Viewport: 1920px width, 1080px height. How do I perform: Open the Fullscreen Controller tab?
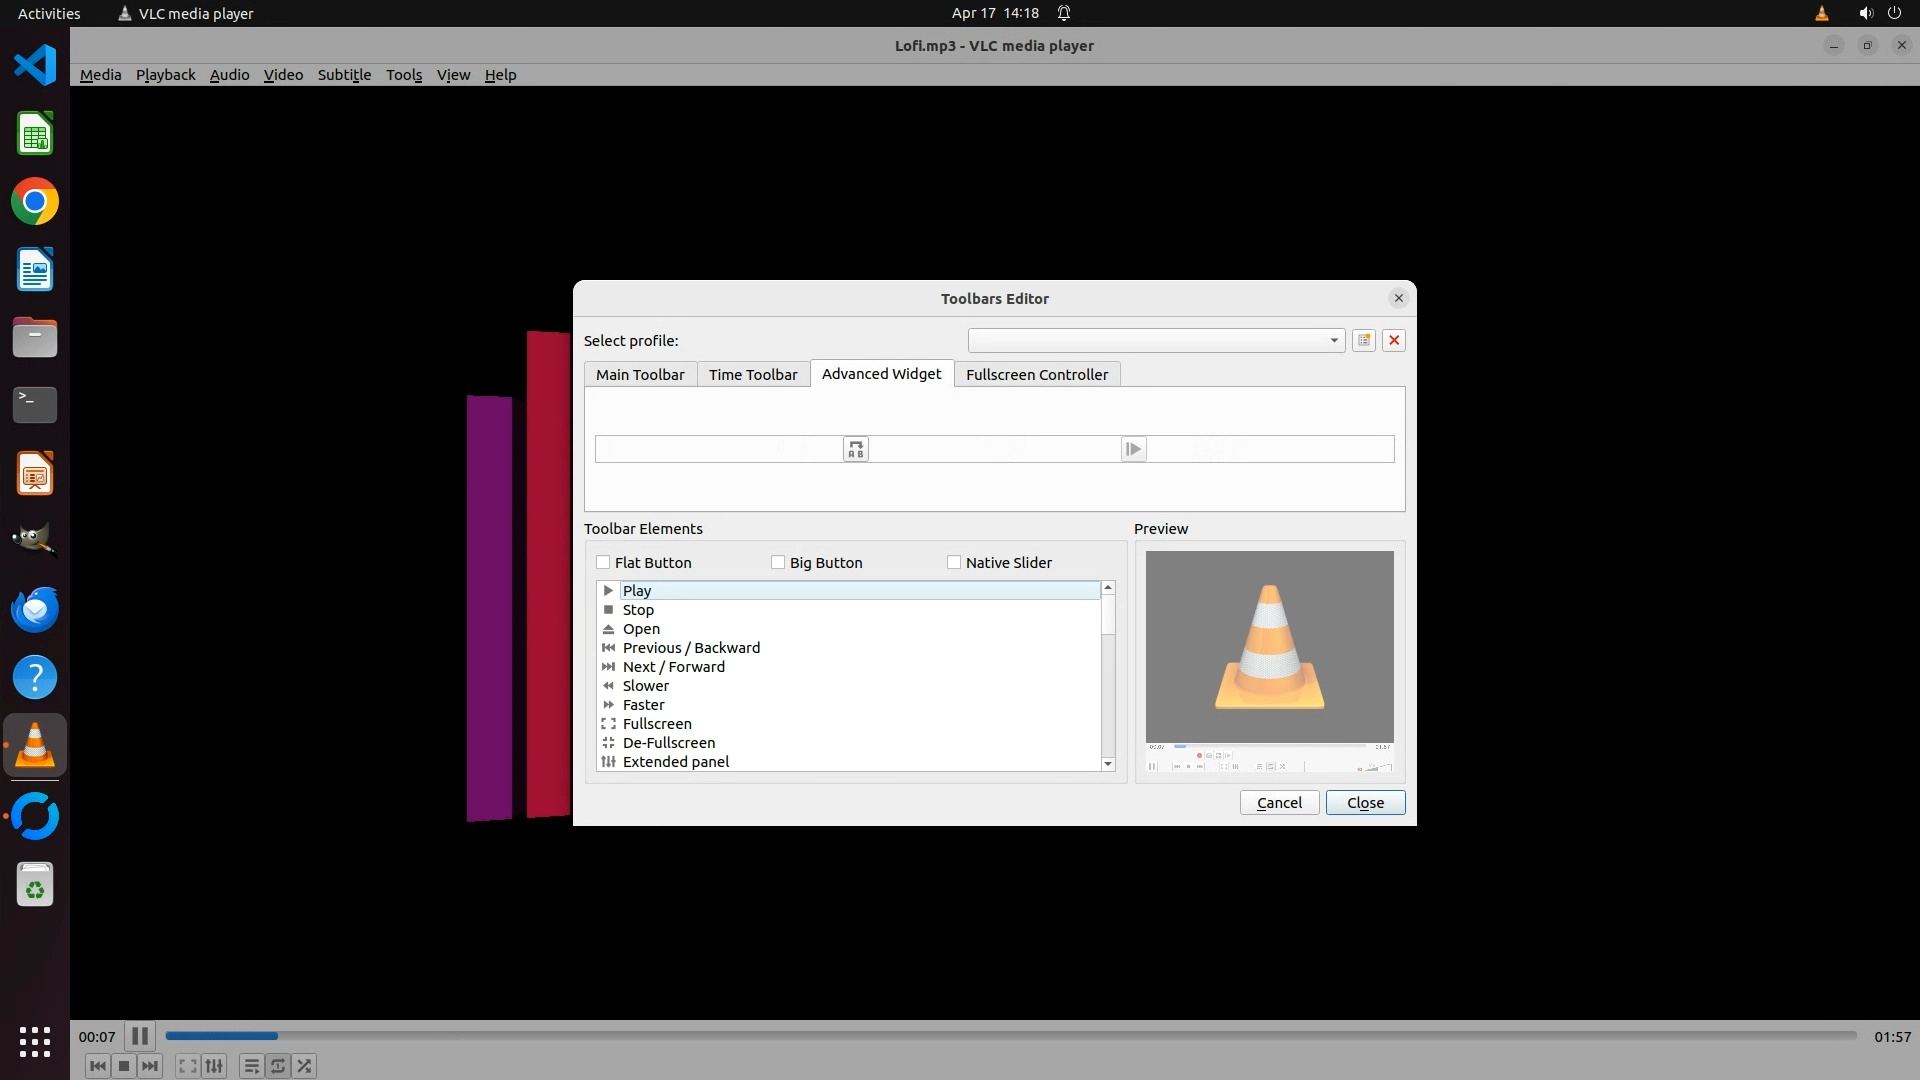pyautogui.click(x=1036, y=375)
